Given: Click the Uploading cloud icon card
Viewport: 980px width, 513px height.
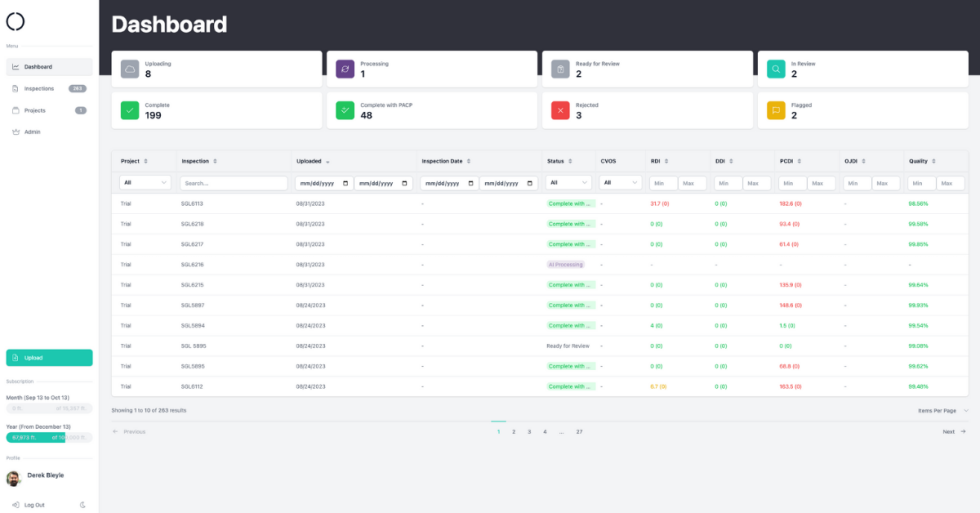Looking at the screenshot, I should point(130,69).
